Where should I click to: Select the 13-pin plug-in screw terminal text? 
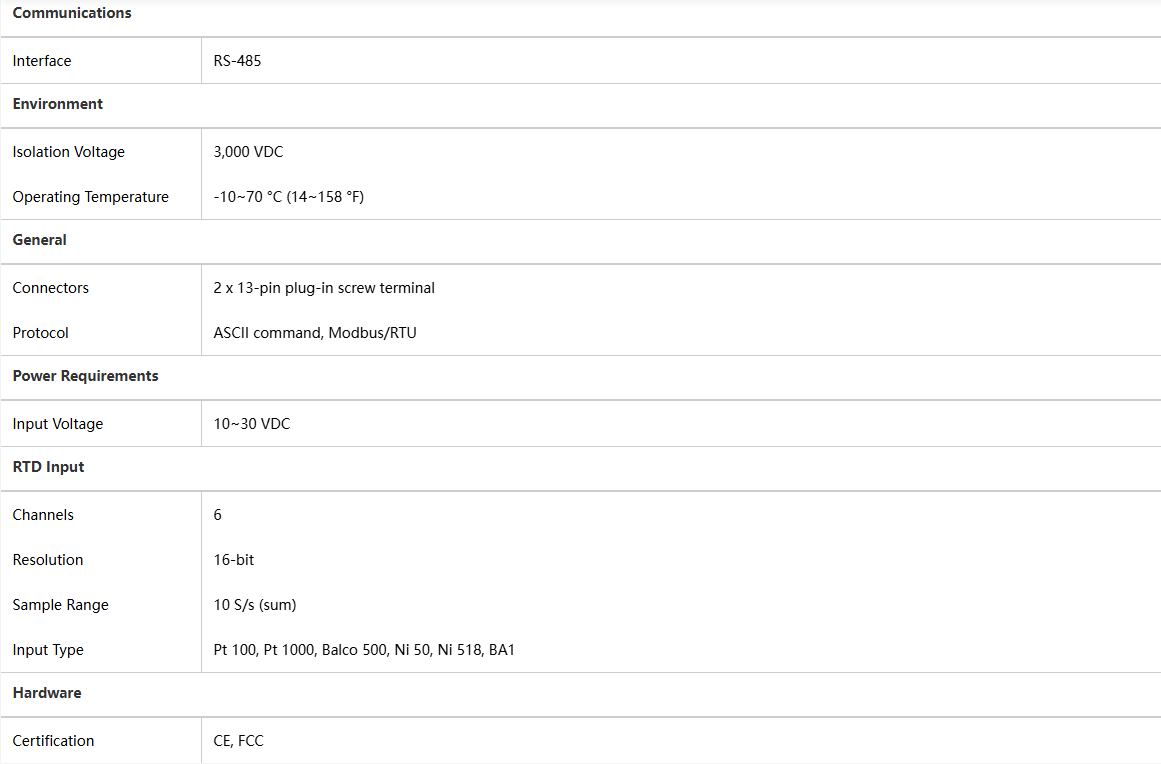[x=324, y=288]
